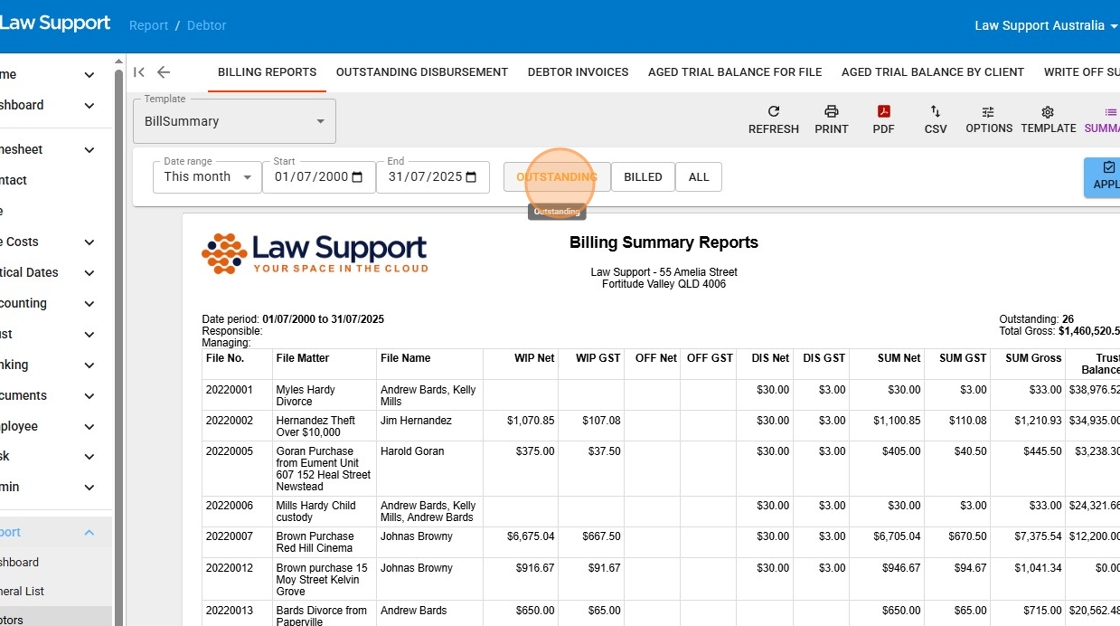Click file number 20220007

pyautogui.click(x=229, y=536)
